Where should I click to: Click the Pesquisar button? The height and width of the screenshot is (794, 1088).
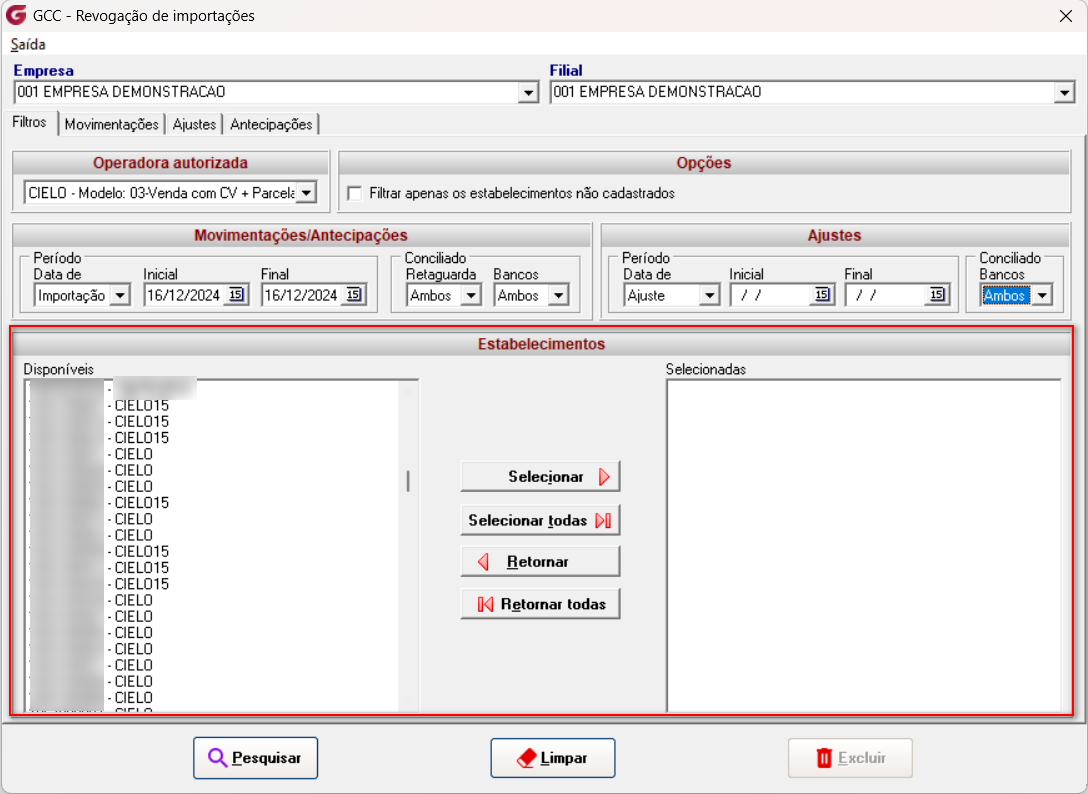click(x=255, y=758)
